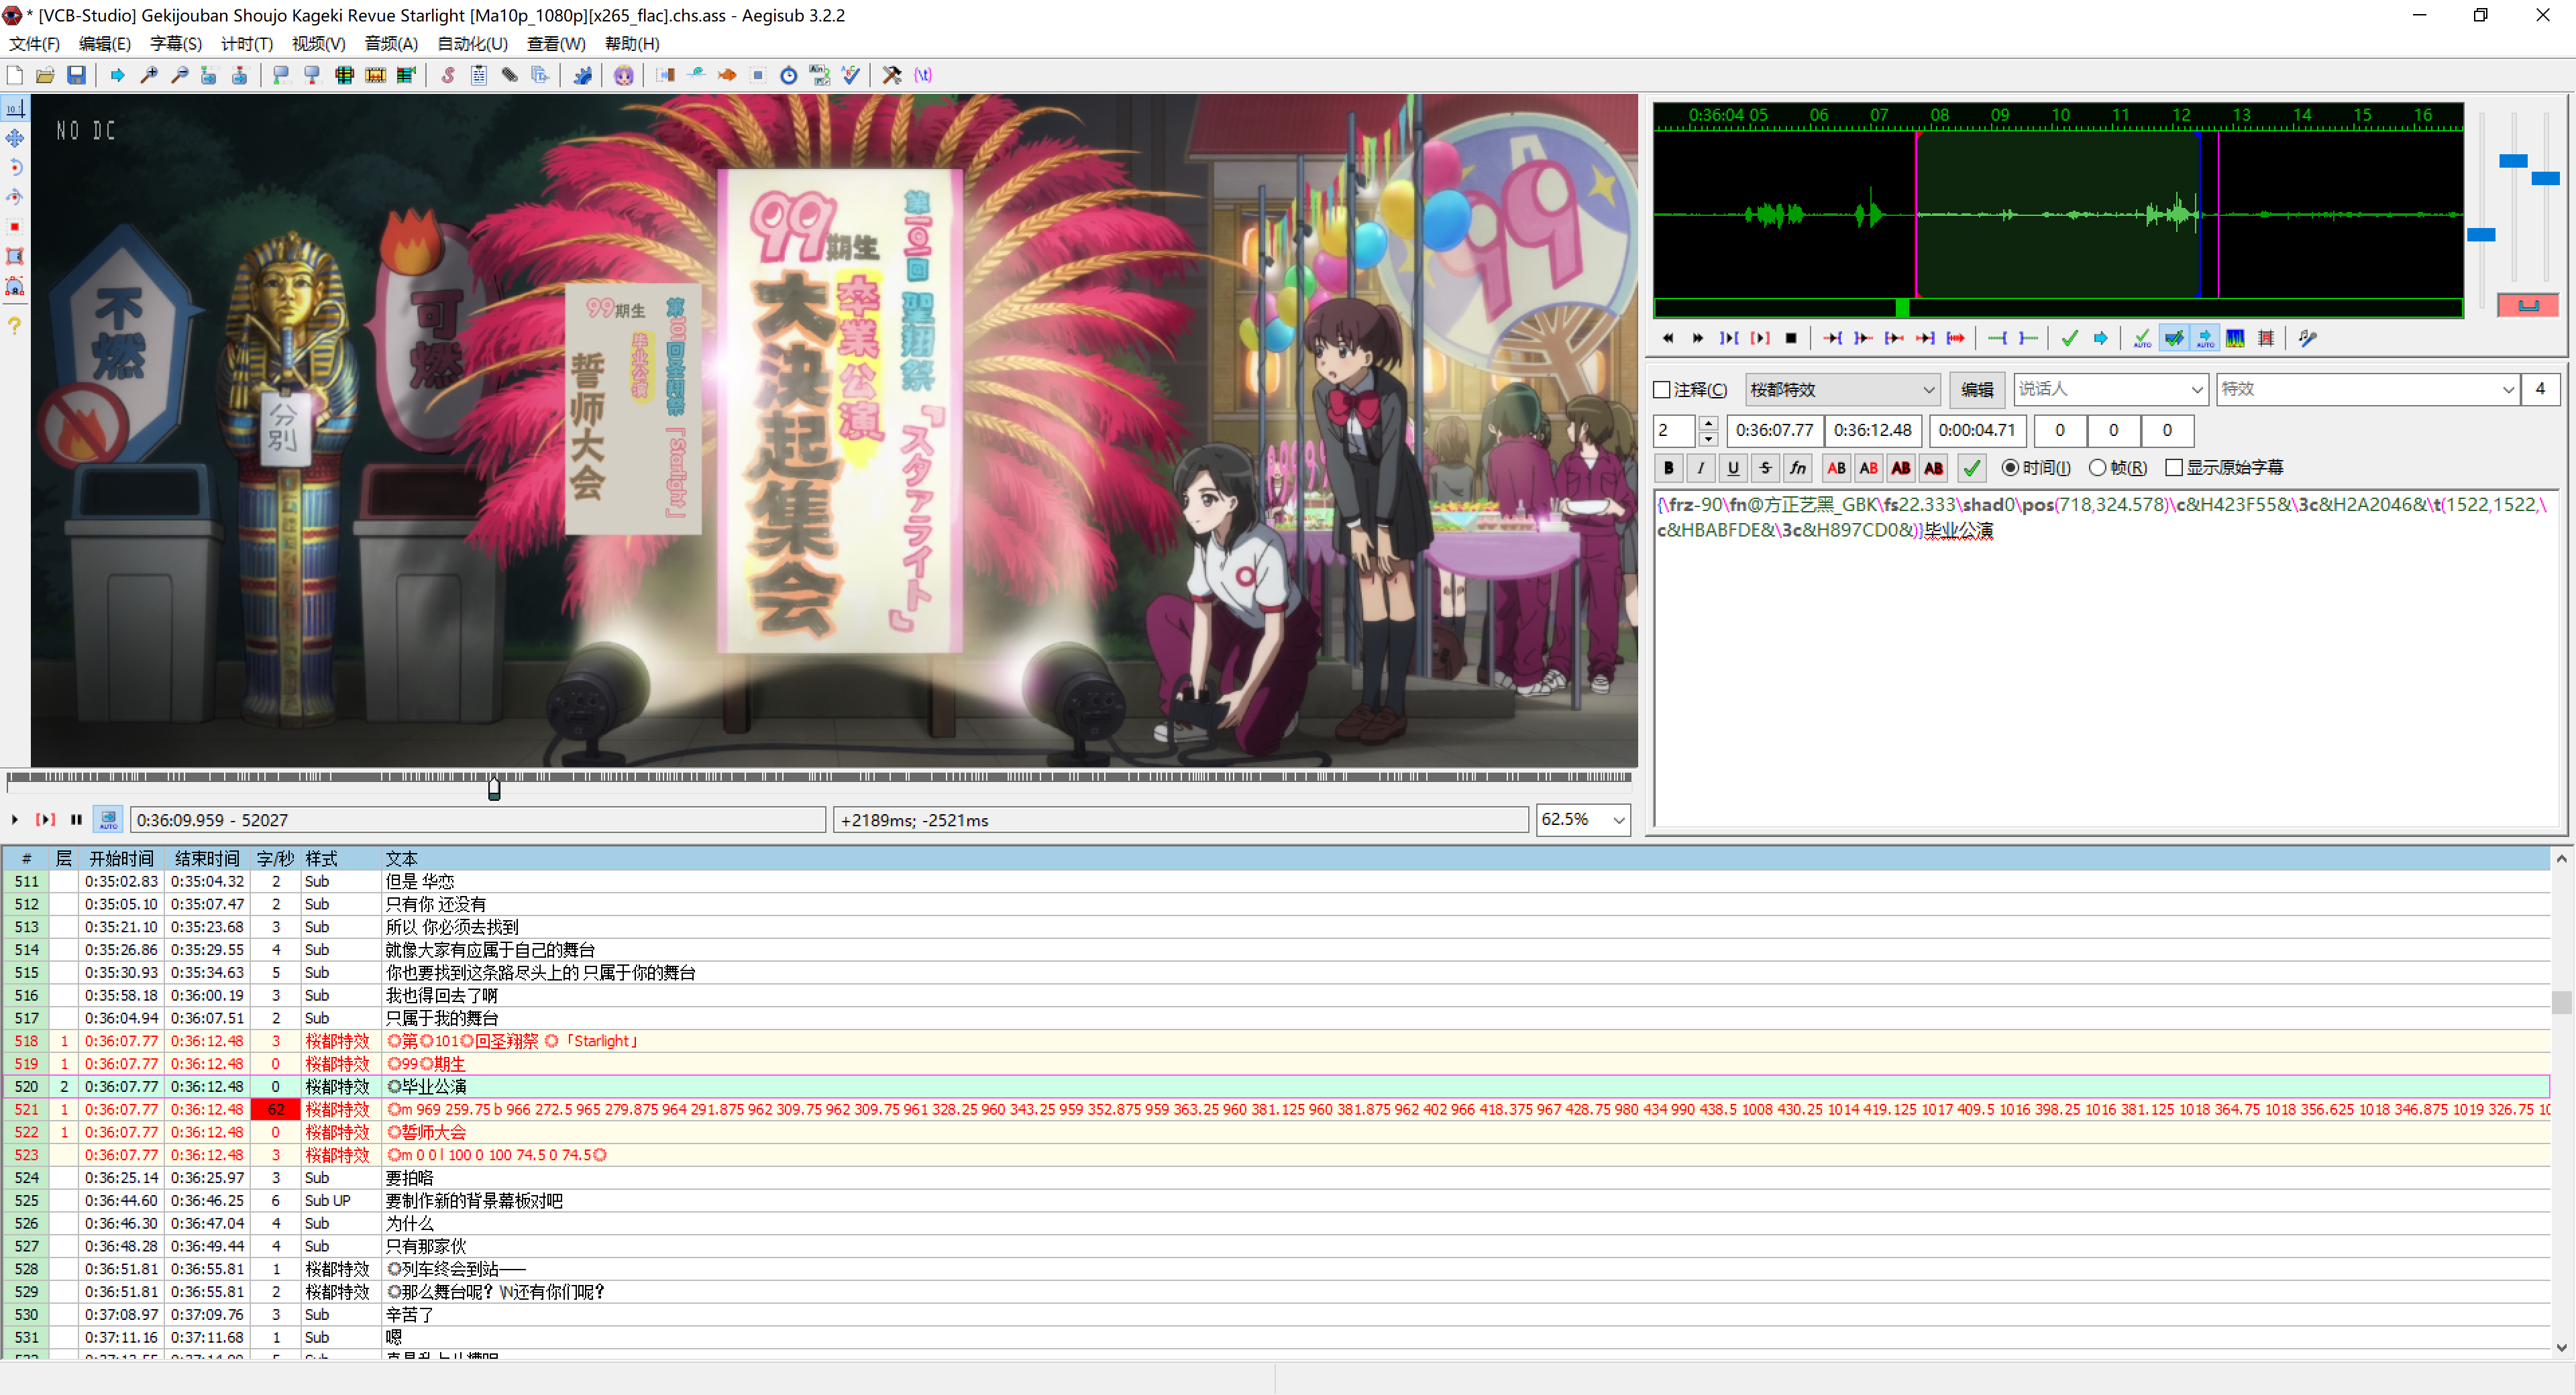Viewport: 2576px width, 1395px height.
Task: Apply italic with the I button
Action: tap(1701, 467)
